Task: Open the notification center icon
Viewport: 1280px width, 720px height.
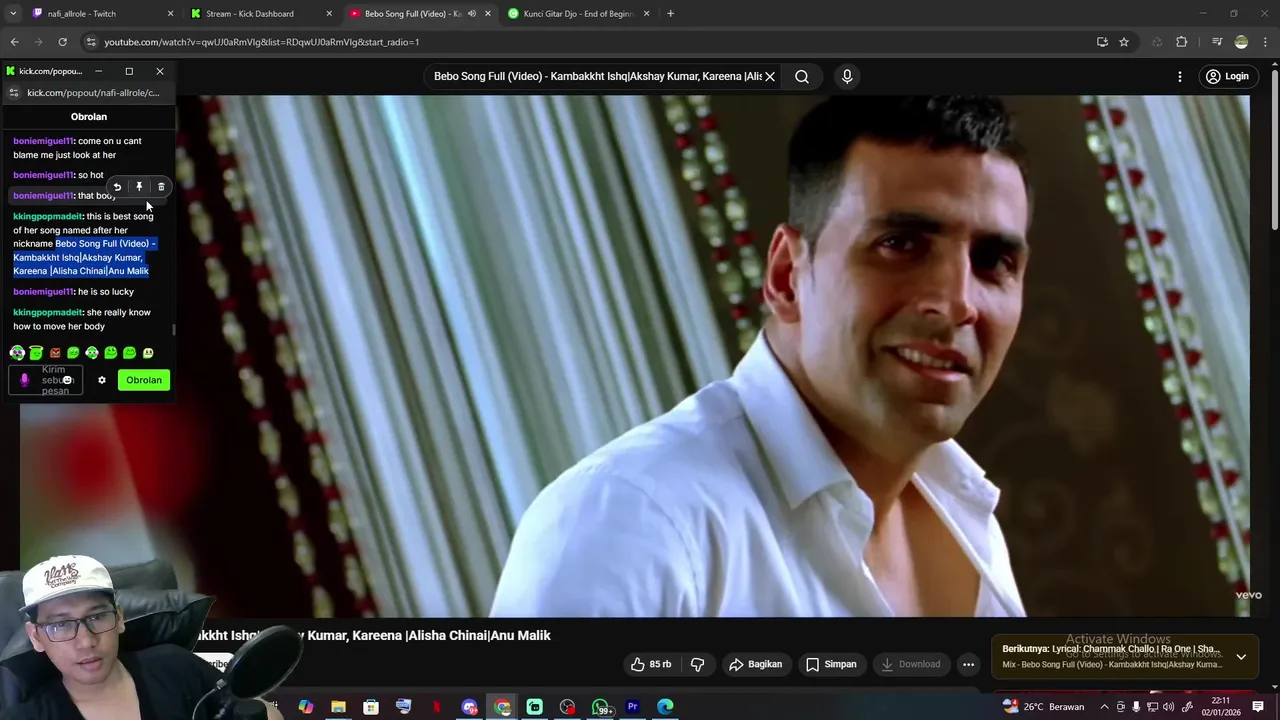Action: pos(1258,707)
